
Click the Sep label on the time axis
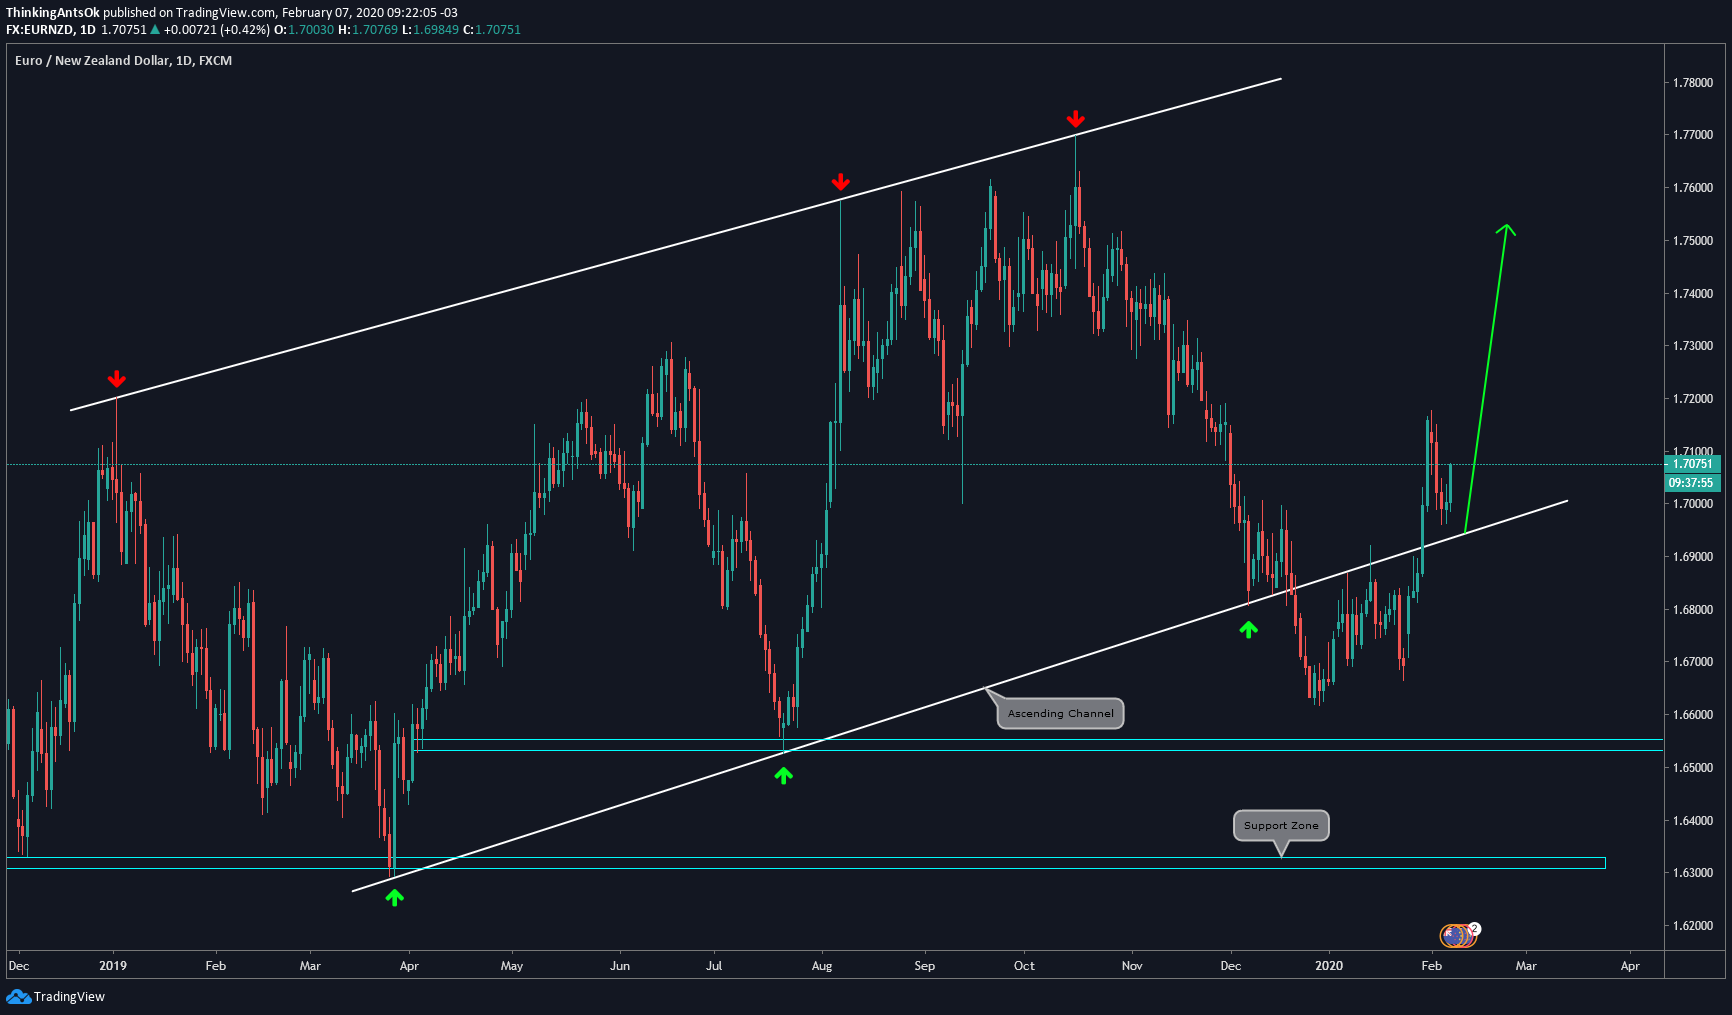[x=925, y=966]
